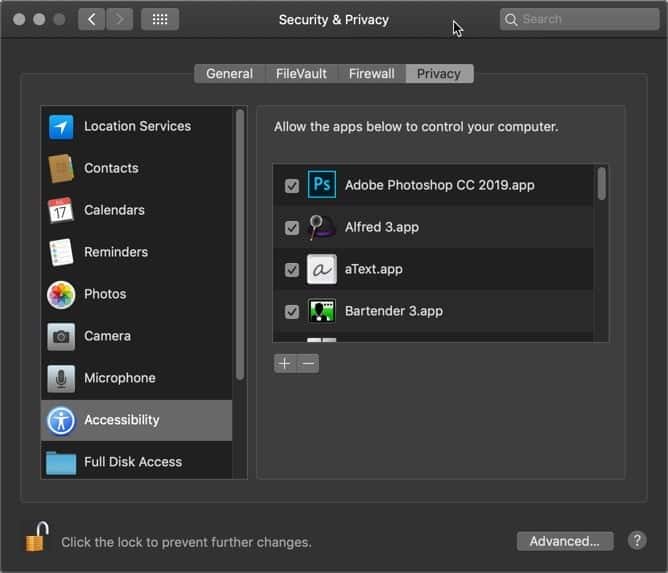Click the forward chevron button
Viewport: 668px width, 573px height.
tap(119, 19)
